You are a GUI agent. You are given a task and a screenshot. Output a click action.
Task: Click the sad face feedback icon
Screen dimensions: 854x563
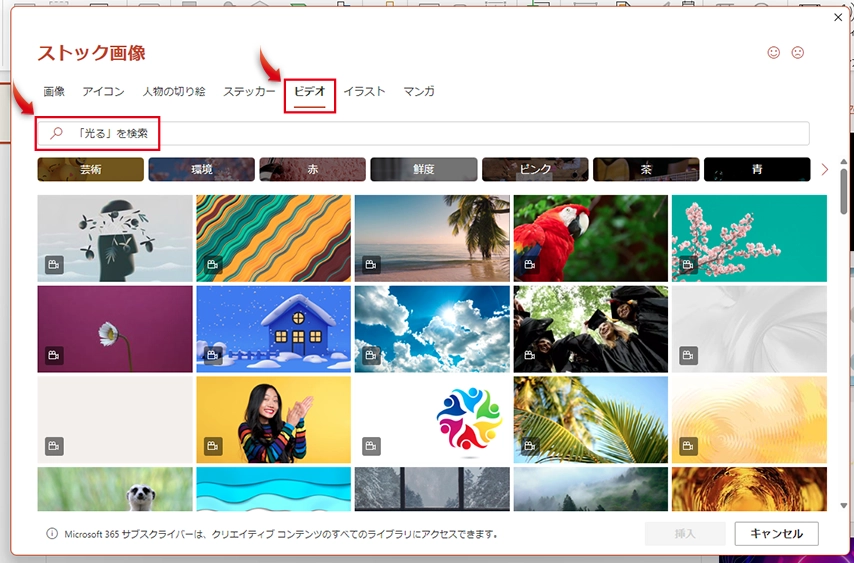[797, 52]
